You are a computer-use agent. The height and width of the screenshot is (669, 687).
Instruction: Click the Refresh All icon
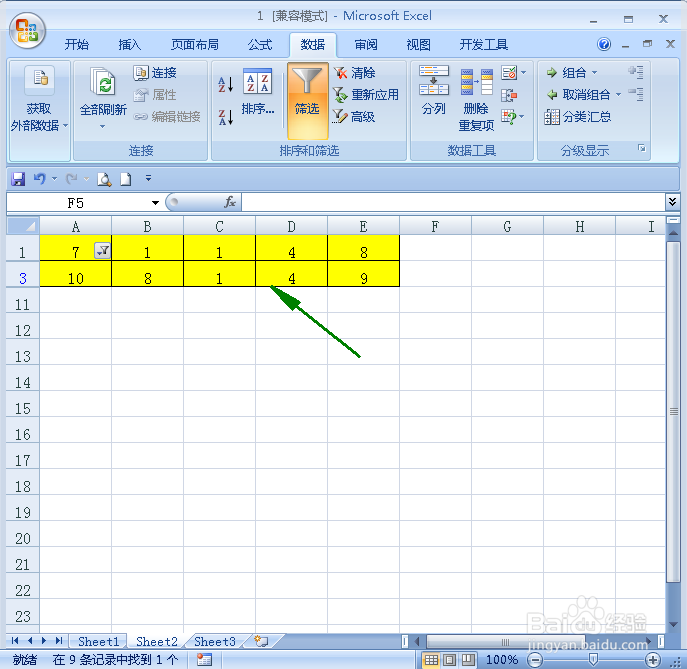click(103, 83)
